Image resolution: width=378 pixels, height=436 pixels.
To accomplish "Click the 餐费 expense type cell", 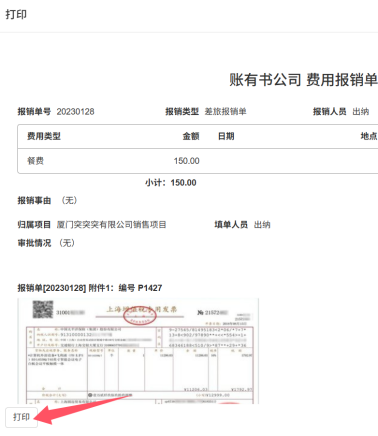I will (35, 161).
